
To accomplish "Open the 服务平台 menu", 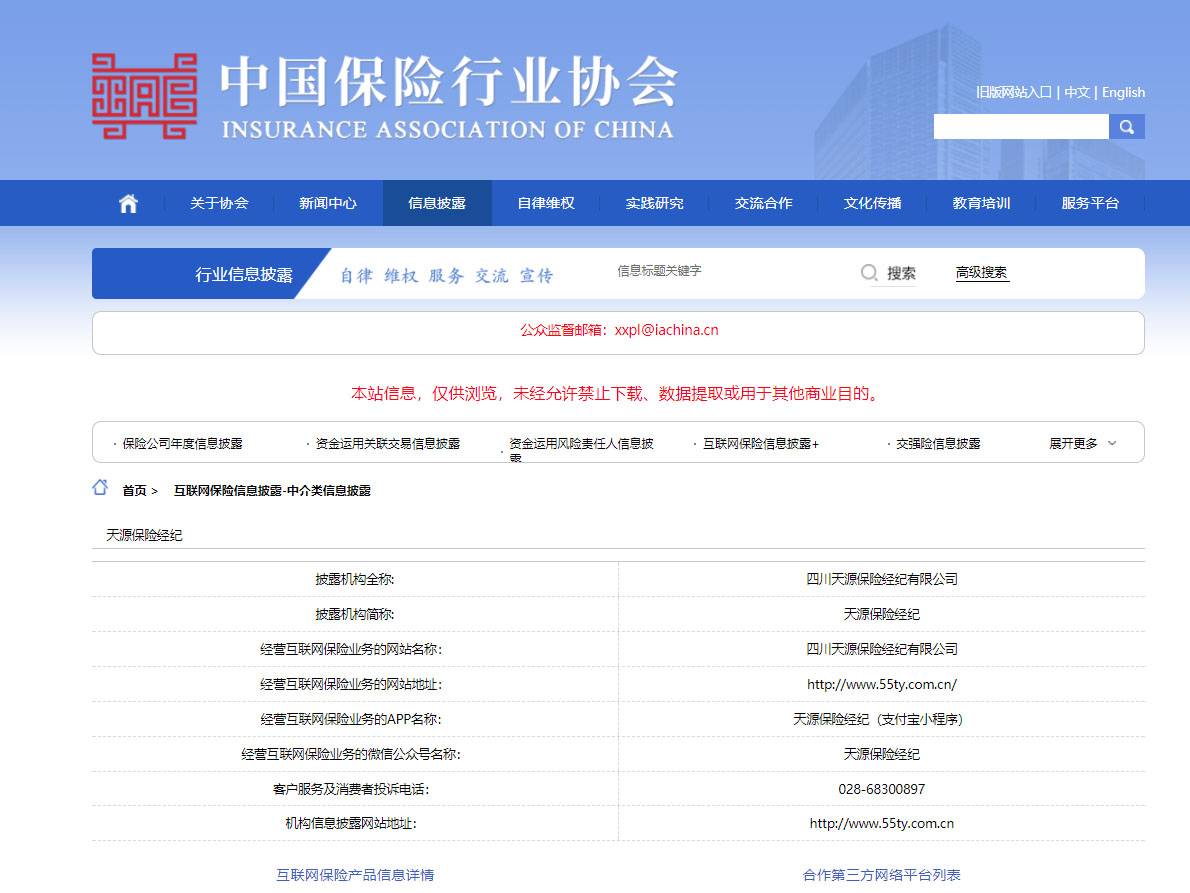I will 1090,203.
